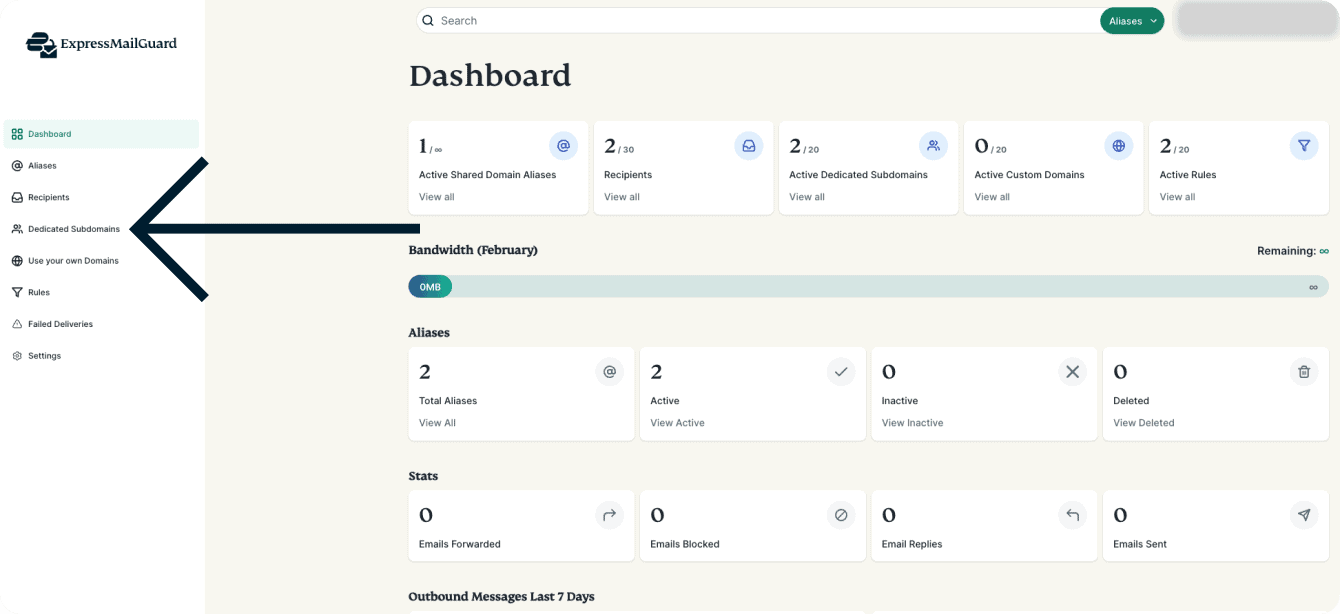This screenshot has height=614, width=1340.
Task: Click the forward arrow icon on Emails Forwarded
Action: (x=609, y=515)
